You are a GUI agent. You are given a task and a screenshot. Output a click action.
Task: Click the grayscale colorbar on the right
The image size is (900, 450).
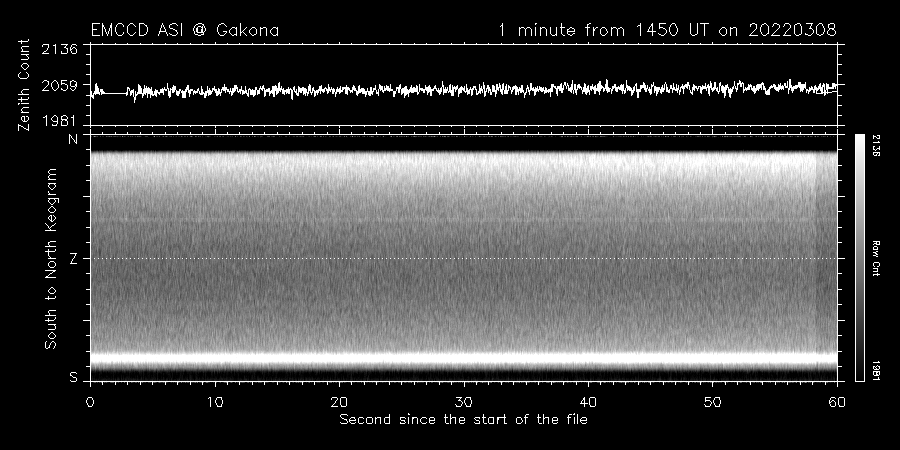point(859,258)
